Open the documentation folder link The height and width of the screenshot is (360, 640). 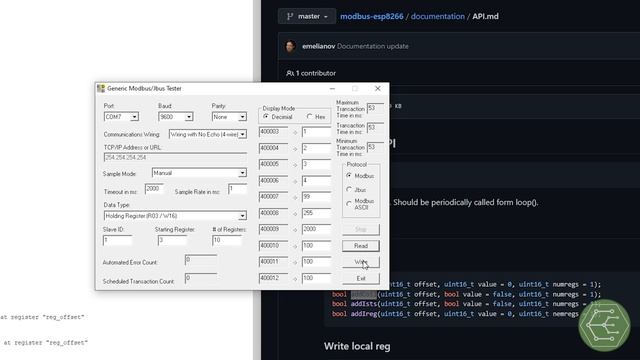coord(438,16)
